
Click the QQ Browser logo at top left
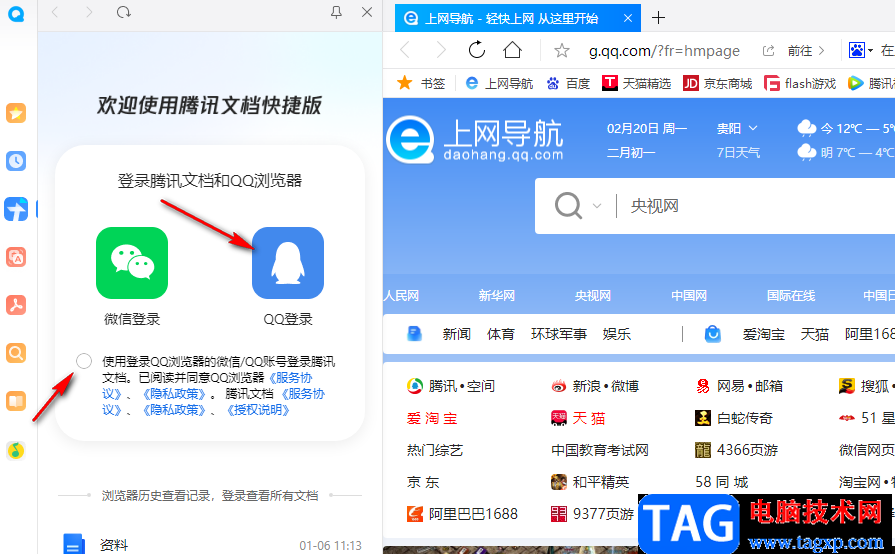pyautogui.click(x=17, y=13)
